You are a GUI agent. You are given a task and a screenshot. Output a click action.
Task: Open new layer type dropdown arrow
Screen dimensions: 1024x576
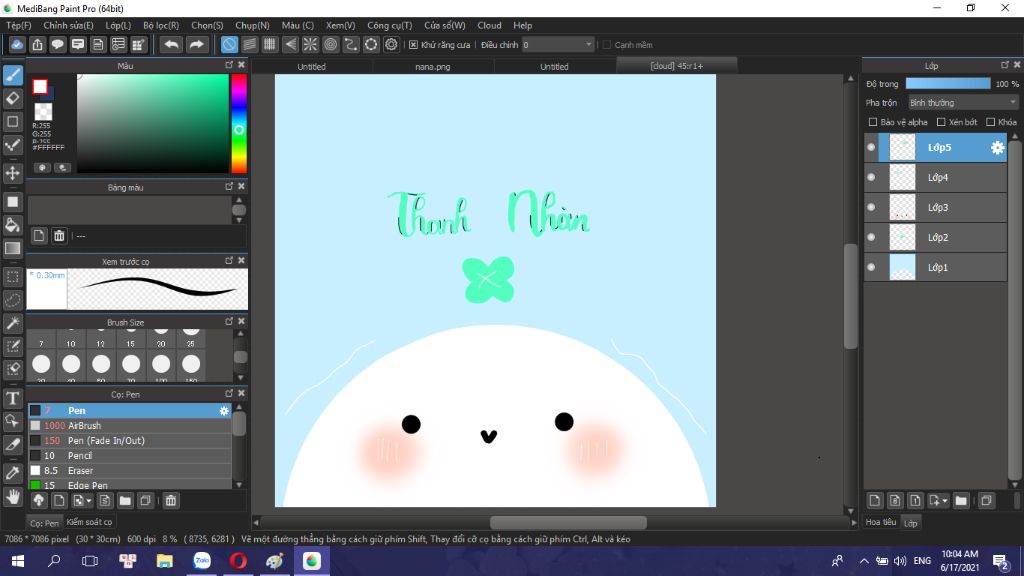click(x=945, y=501)
